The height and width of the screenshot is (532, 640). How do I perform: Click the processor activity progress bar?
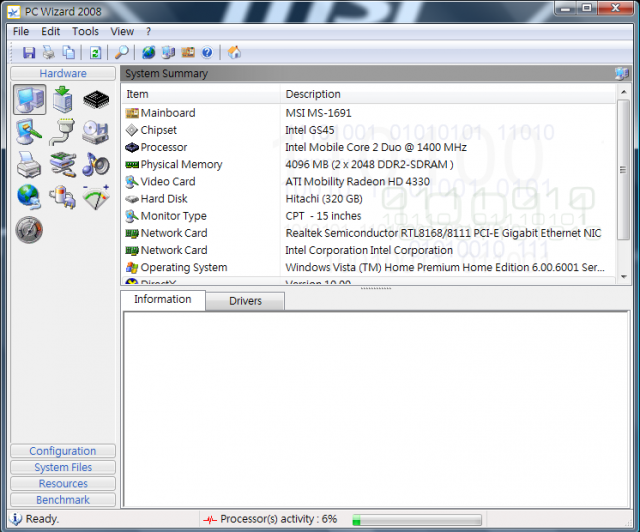point(417,520)
